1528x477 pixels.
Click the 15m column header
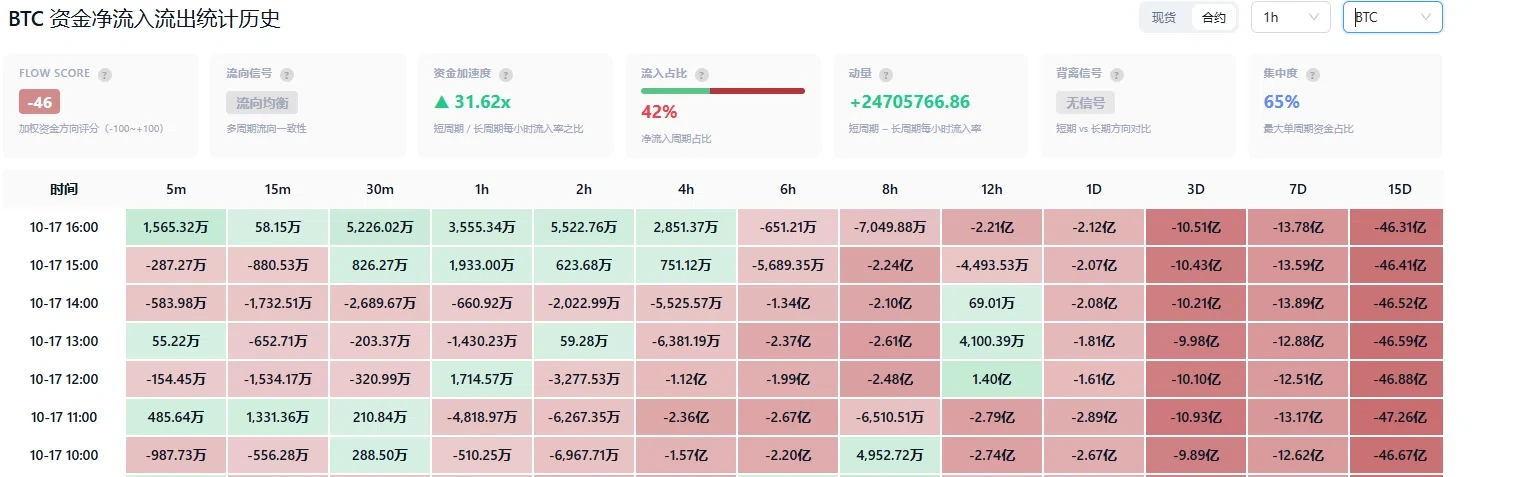[x=278, y=189]
